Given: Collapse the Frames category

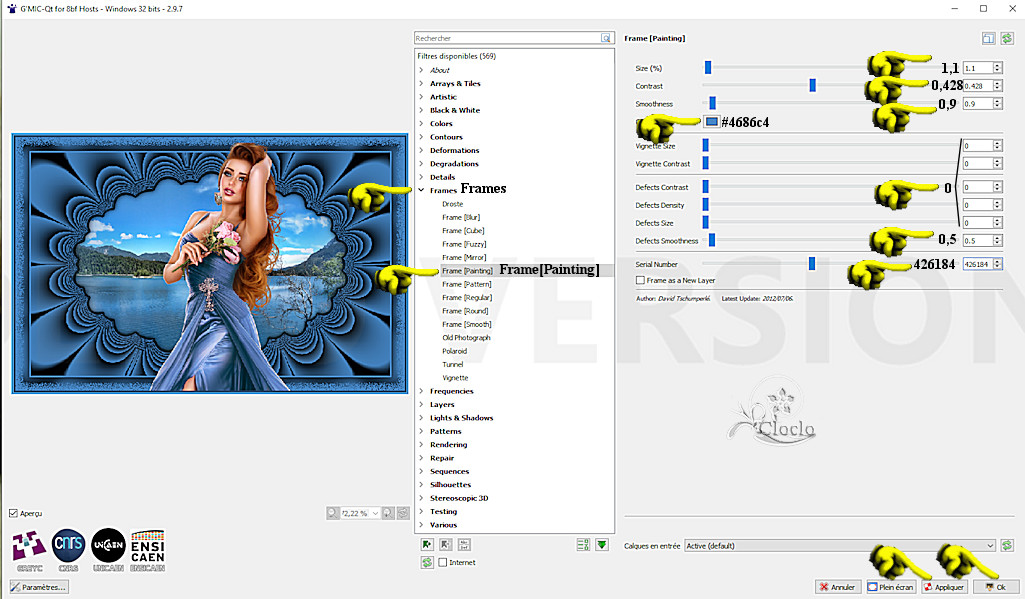Looking at the screenshot, I should coord(421,190).
